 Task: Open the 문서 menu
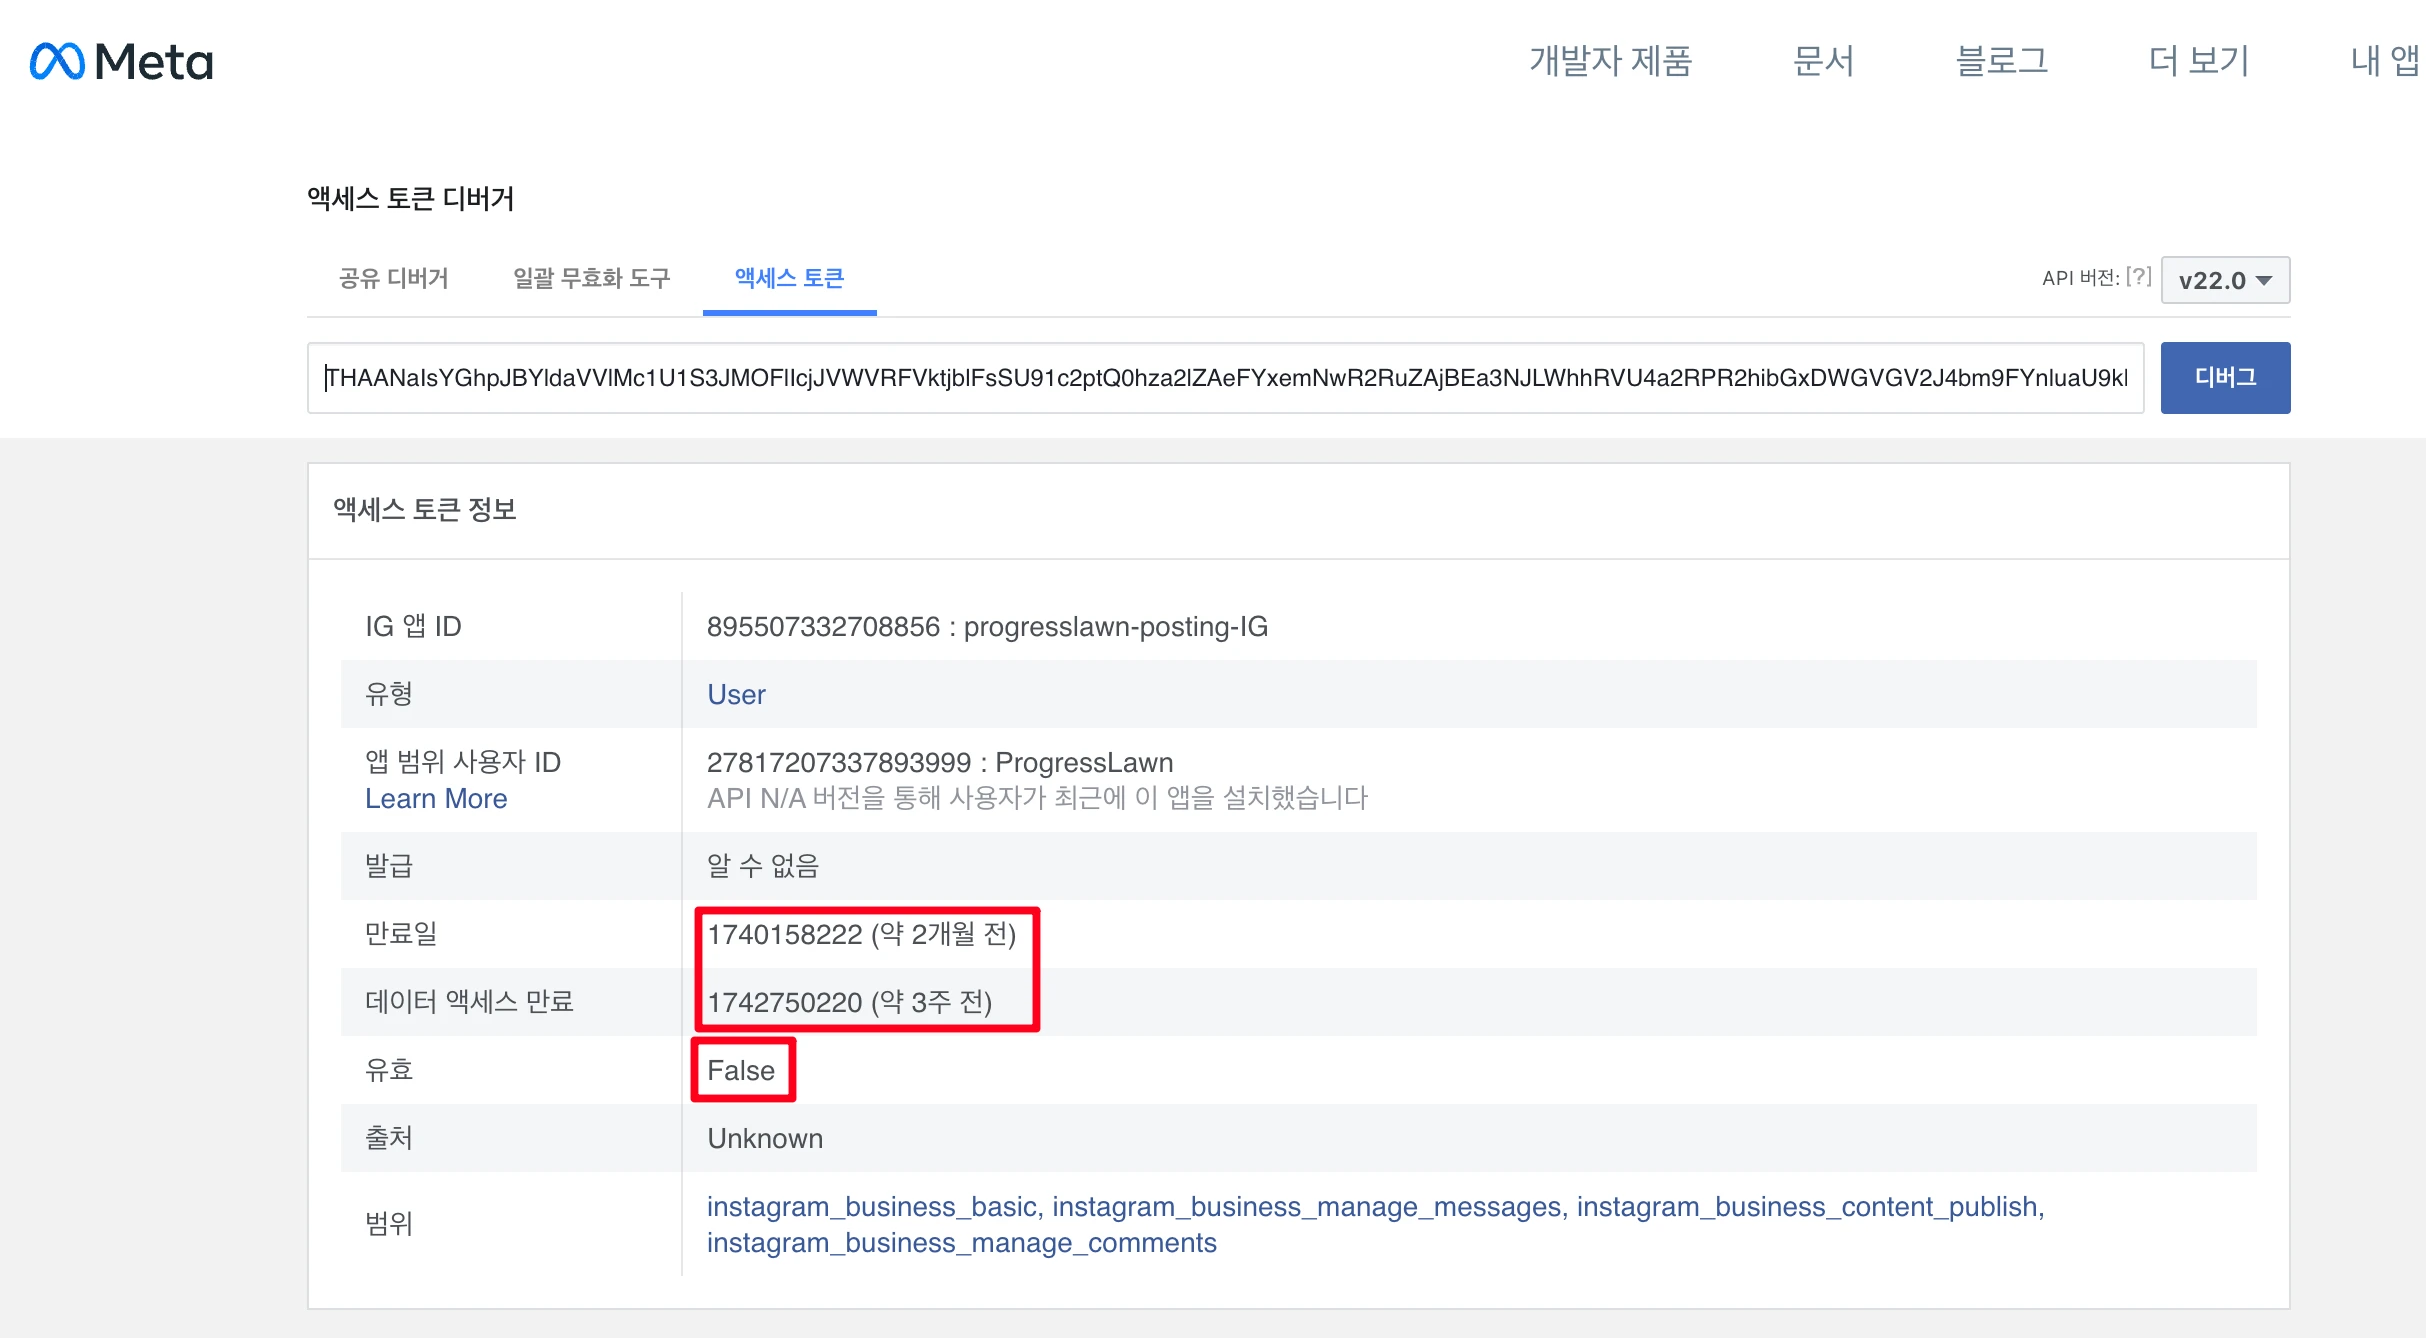(x=1823, y=61)
